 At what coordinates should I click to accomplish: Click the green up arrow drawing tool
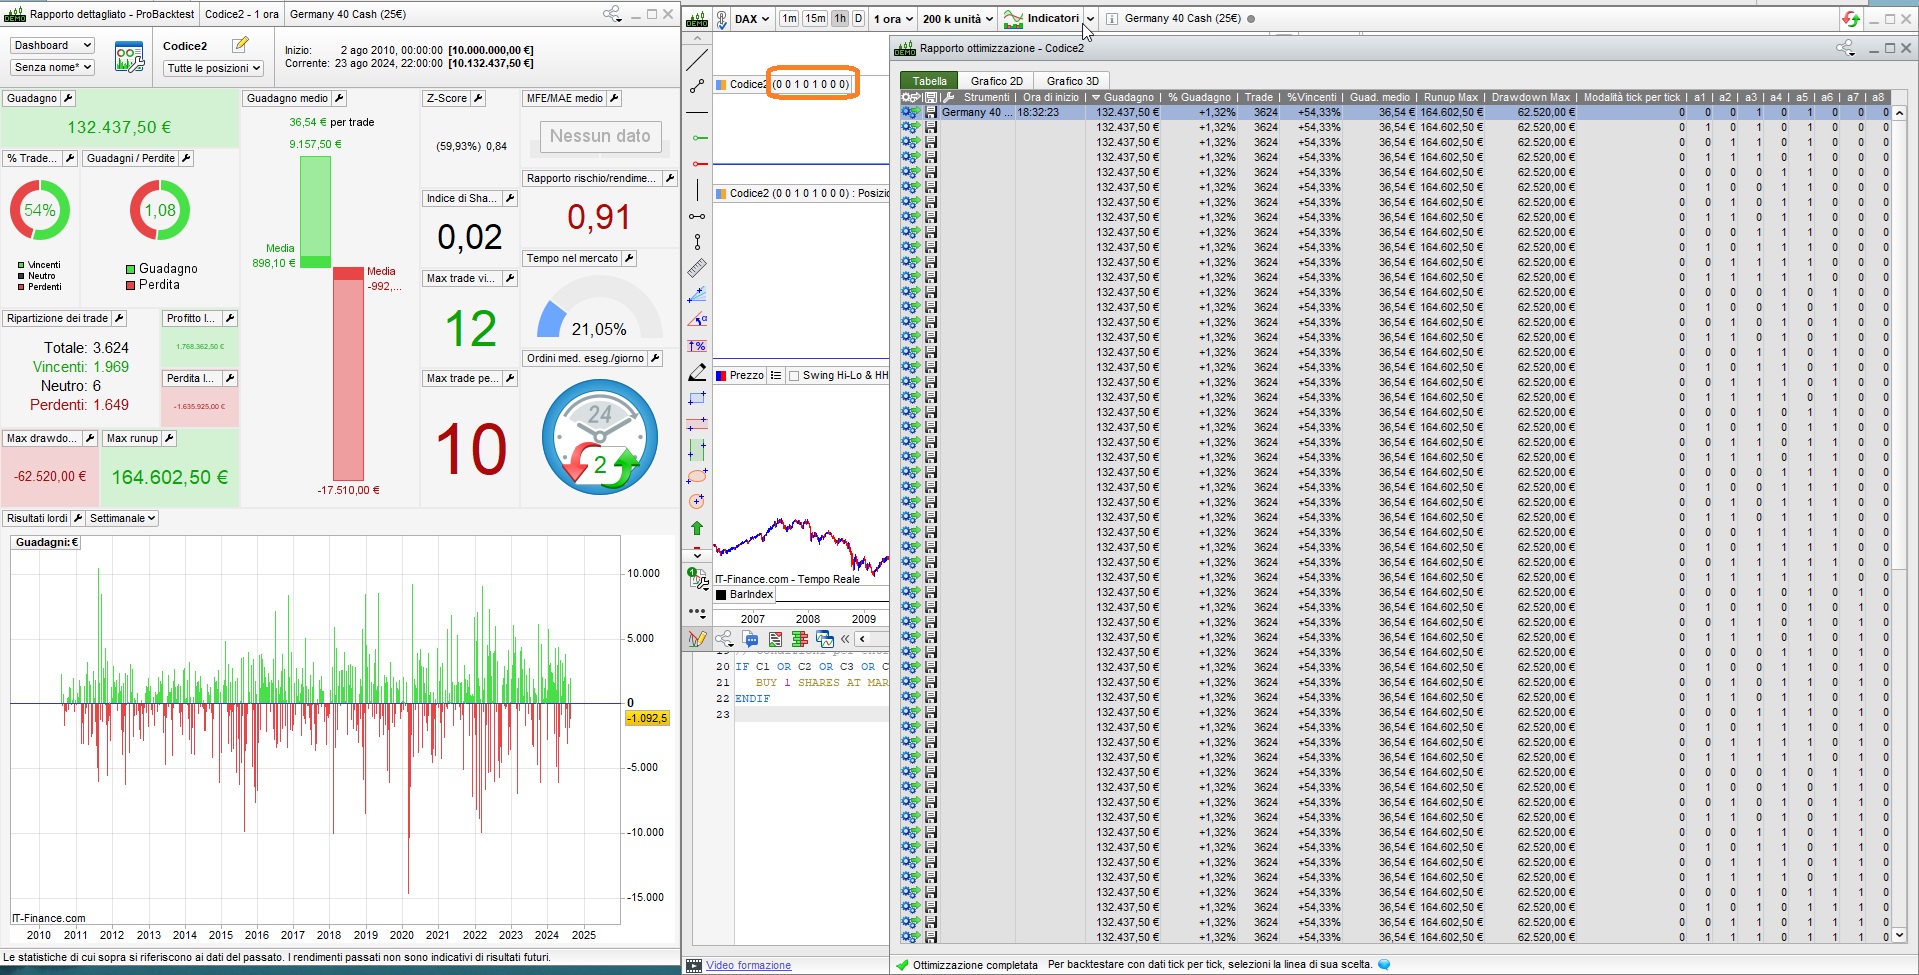pyautogui.click(x=697, y=528)
